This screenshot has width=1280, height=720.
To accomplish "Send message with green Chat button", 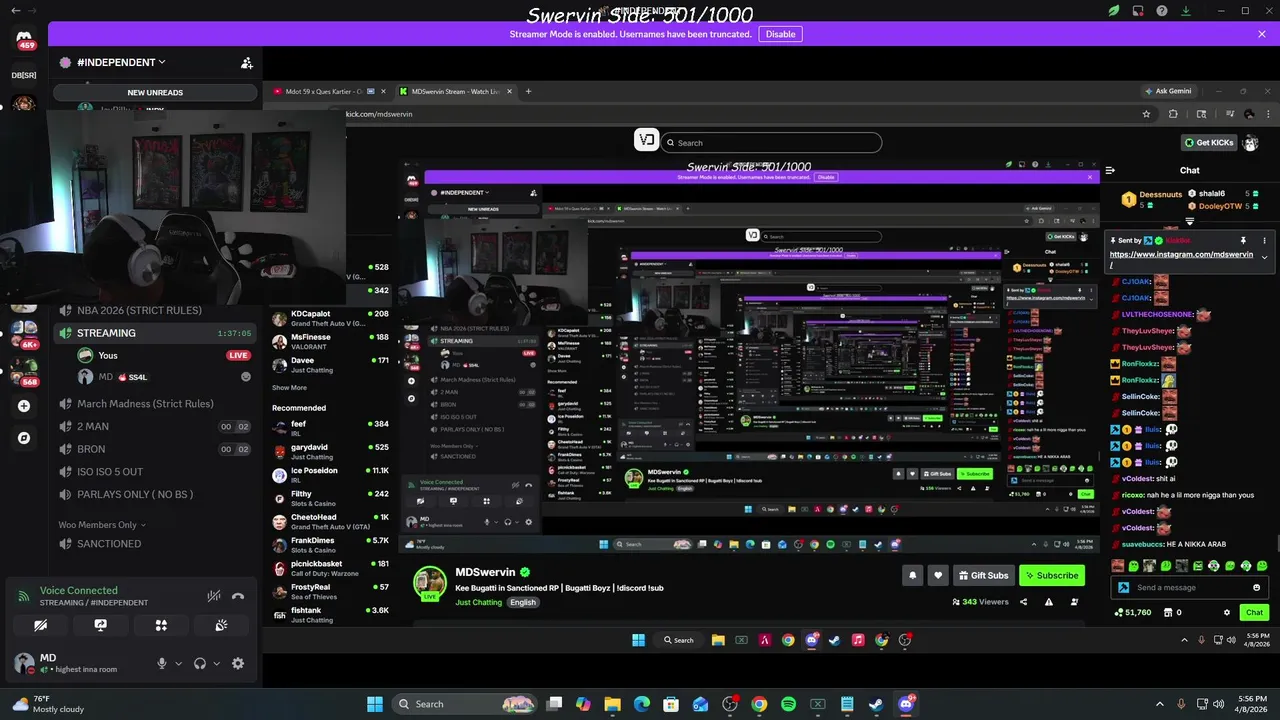I will click(x=1254, y=612).
